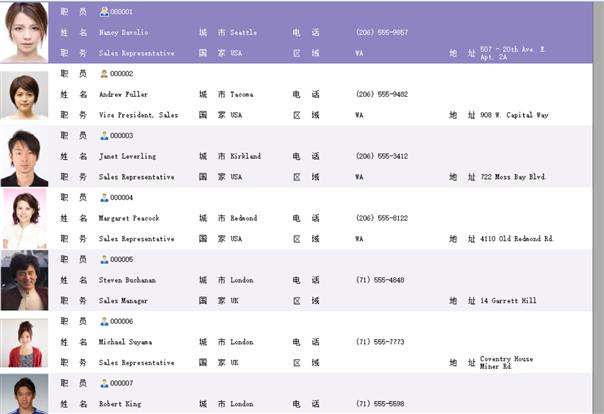Click the employee icon beside 000007
604x414 pixels.
coord(104,383)
